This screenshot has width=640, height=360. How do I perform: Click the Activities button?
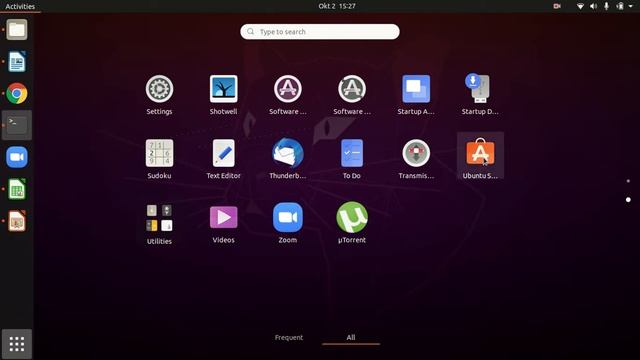coord(20,6)
